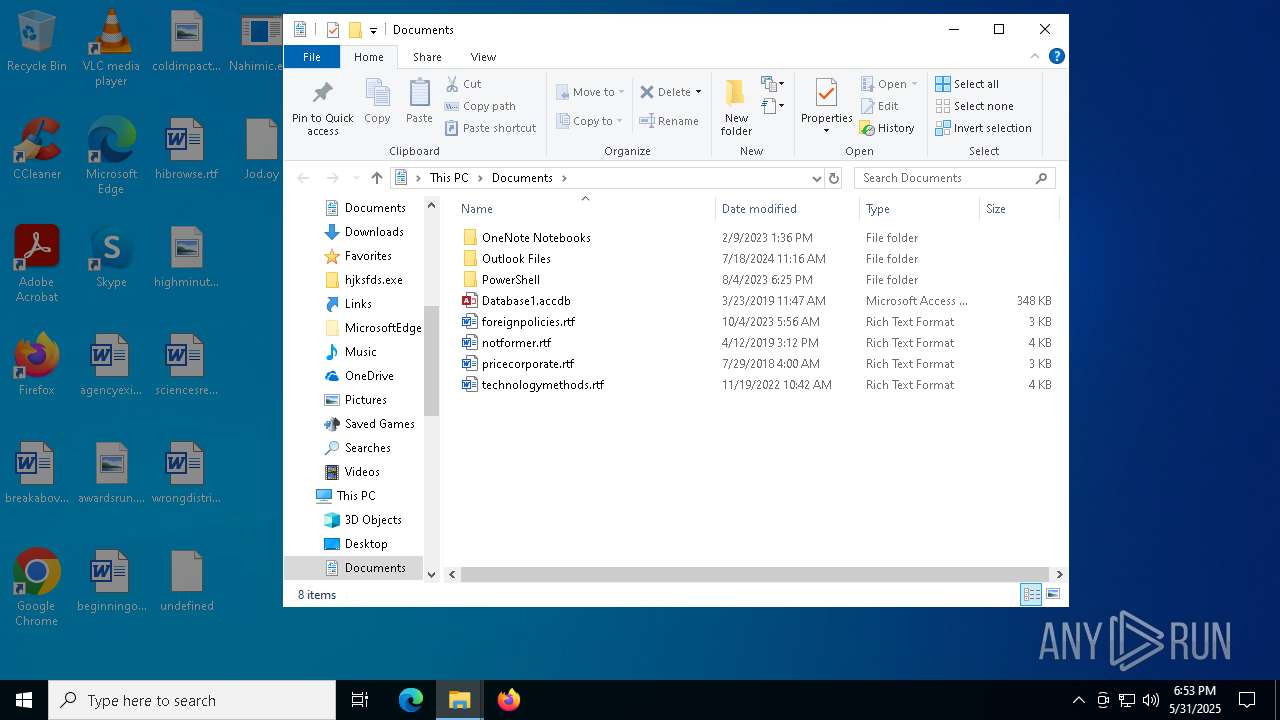Click the Rename ribbon button
The height and width of the screenshot is (720, 1280).
669,121
